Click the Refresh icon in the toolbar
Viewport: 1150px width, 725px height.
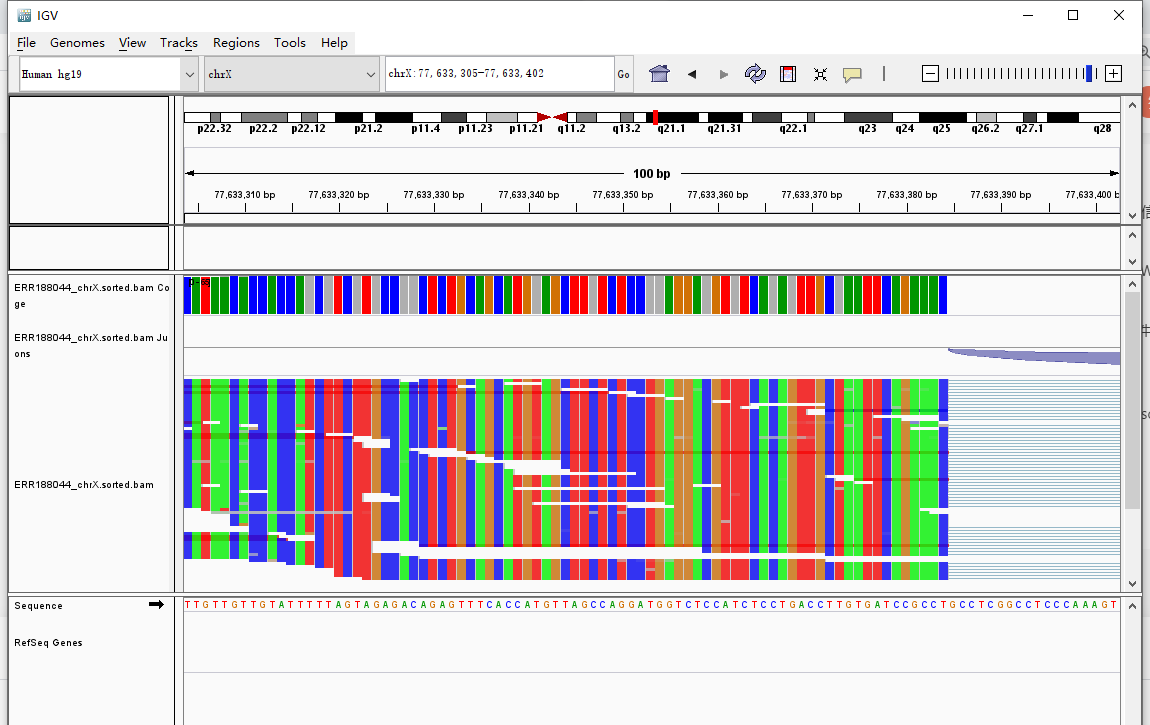tap(755, 73)
